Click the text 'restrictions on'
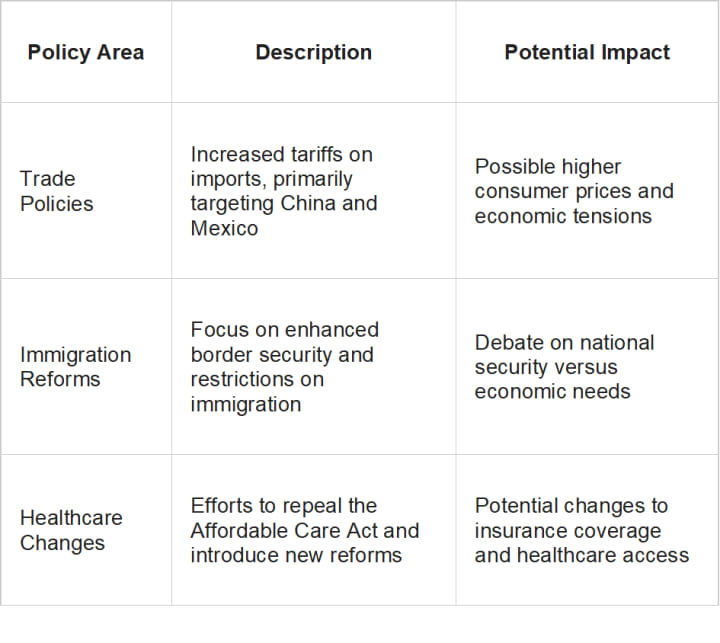This screenshot has height=643, width=720. pos(257,379)
